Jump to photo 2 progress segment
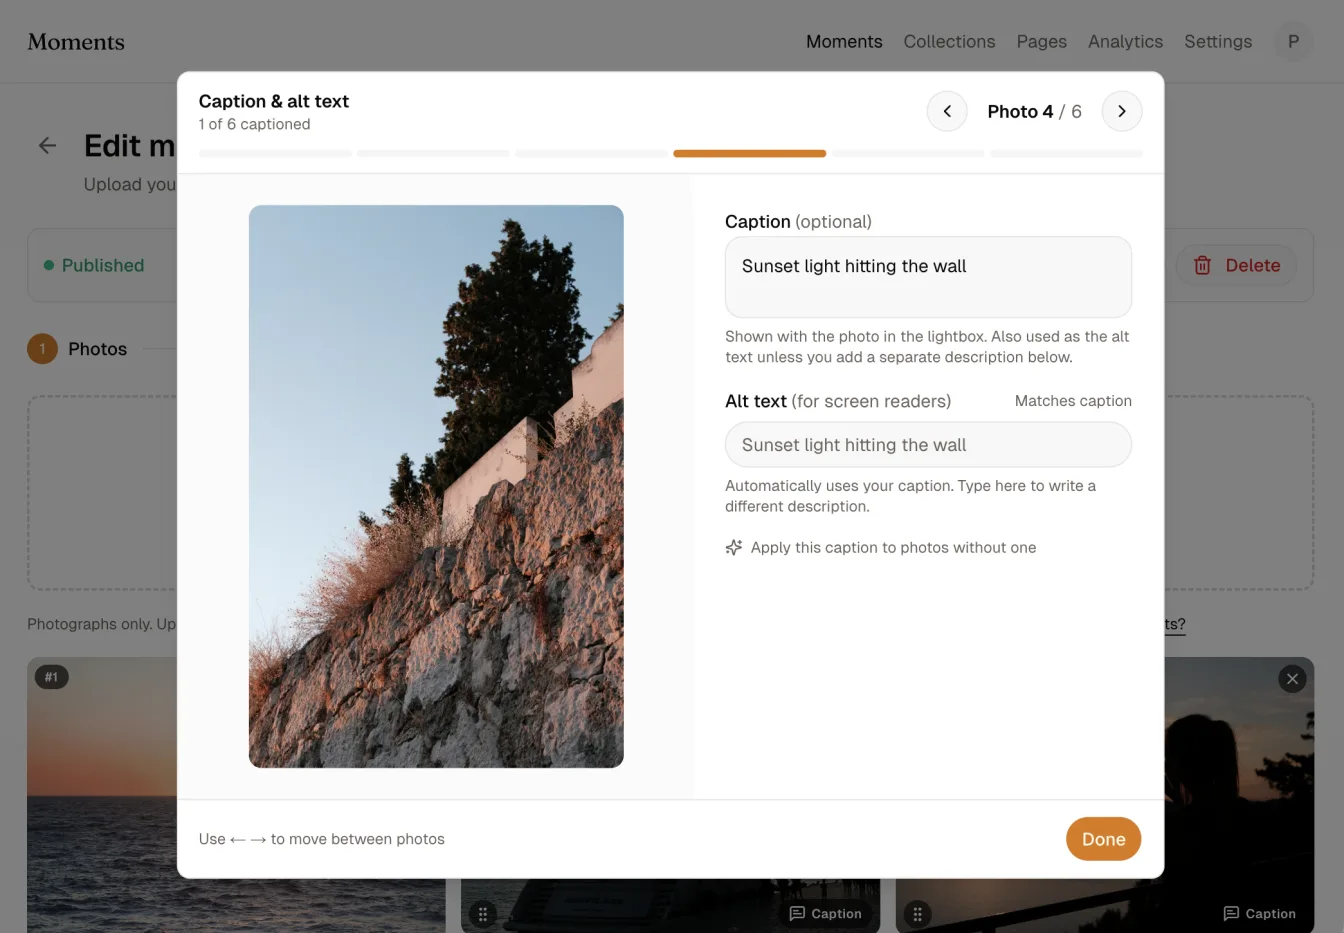The image size is (1344, 933). (x=433, y=154)
